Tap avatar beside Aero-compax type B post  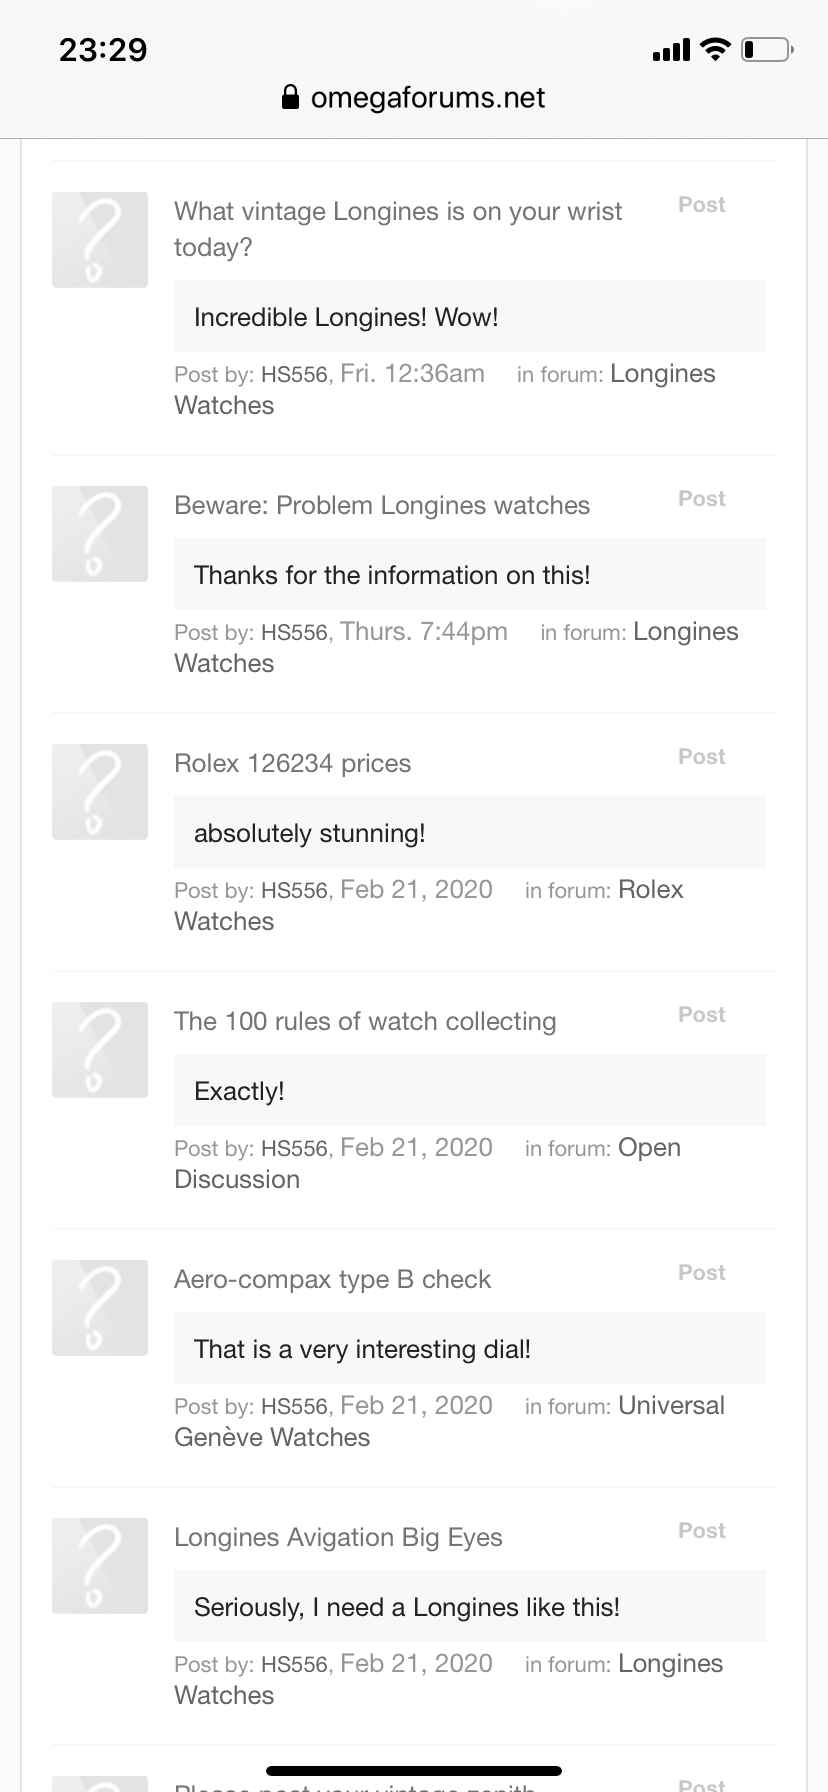point(100,1308)
